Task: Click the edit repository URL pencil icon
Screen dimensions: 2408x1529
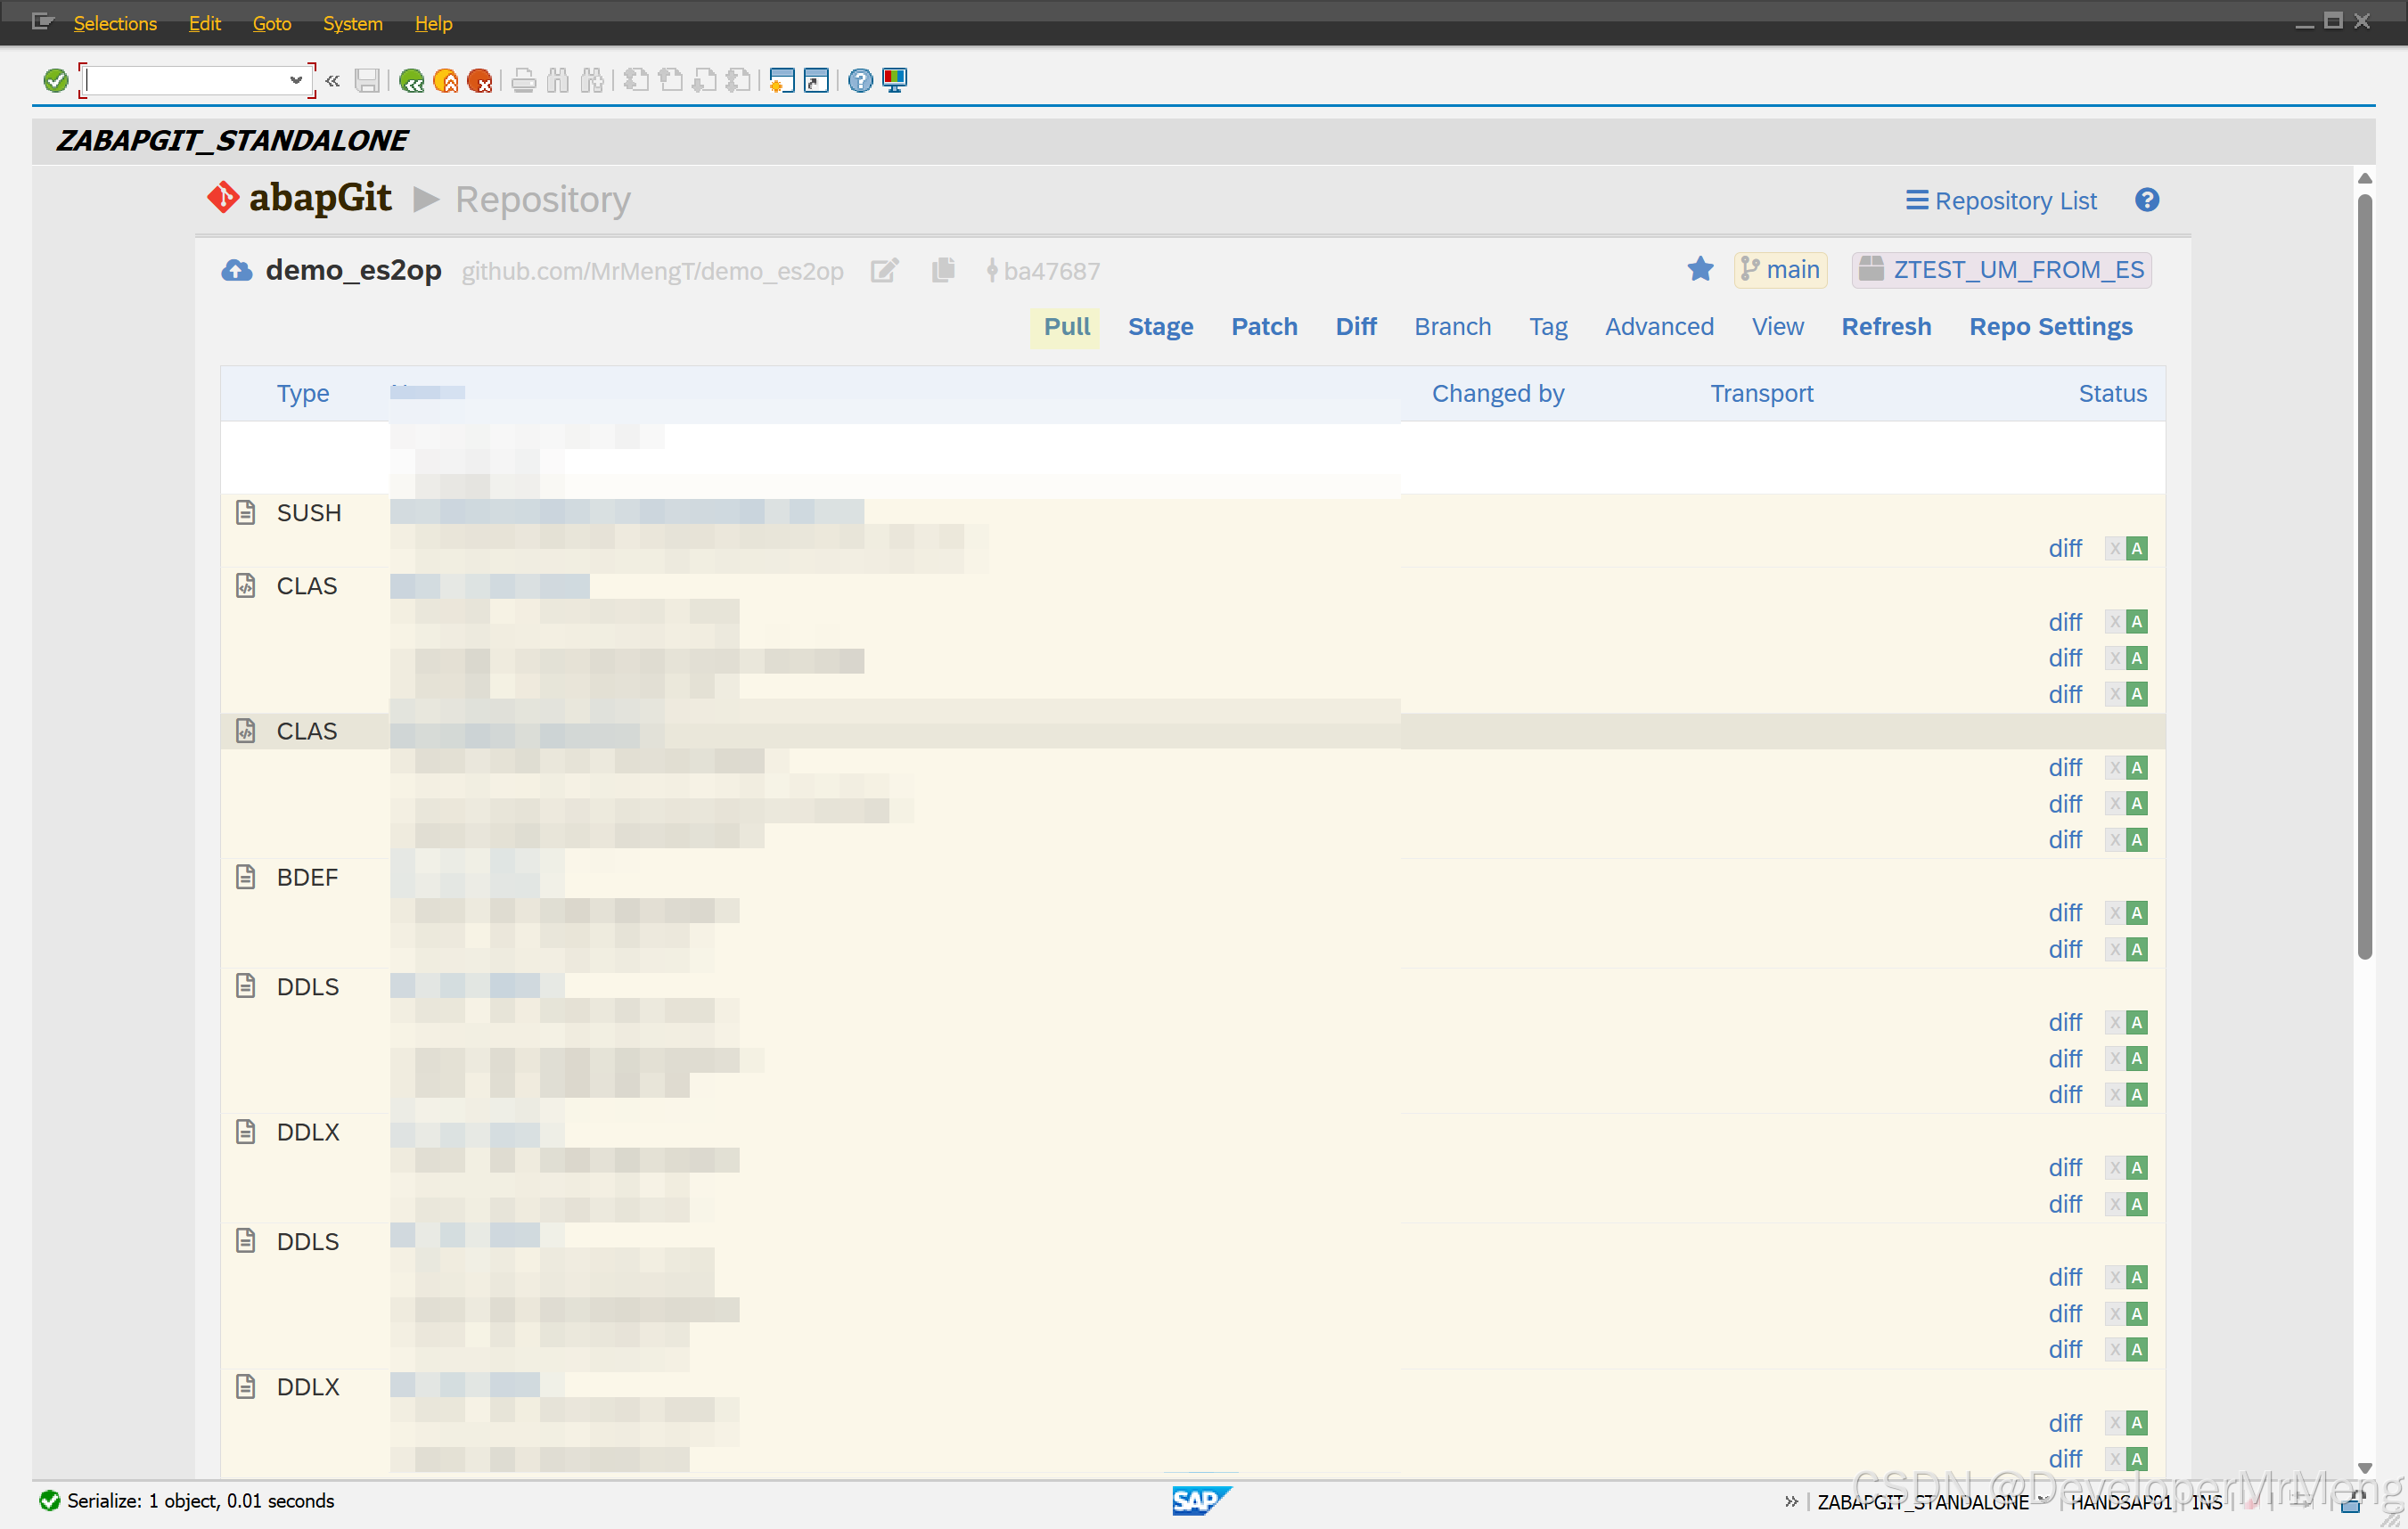Action: (884, 271)
